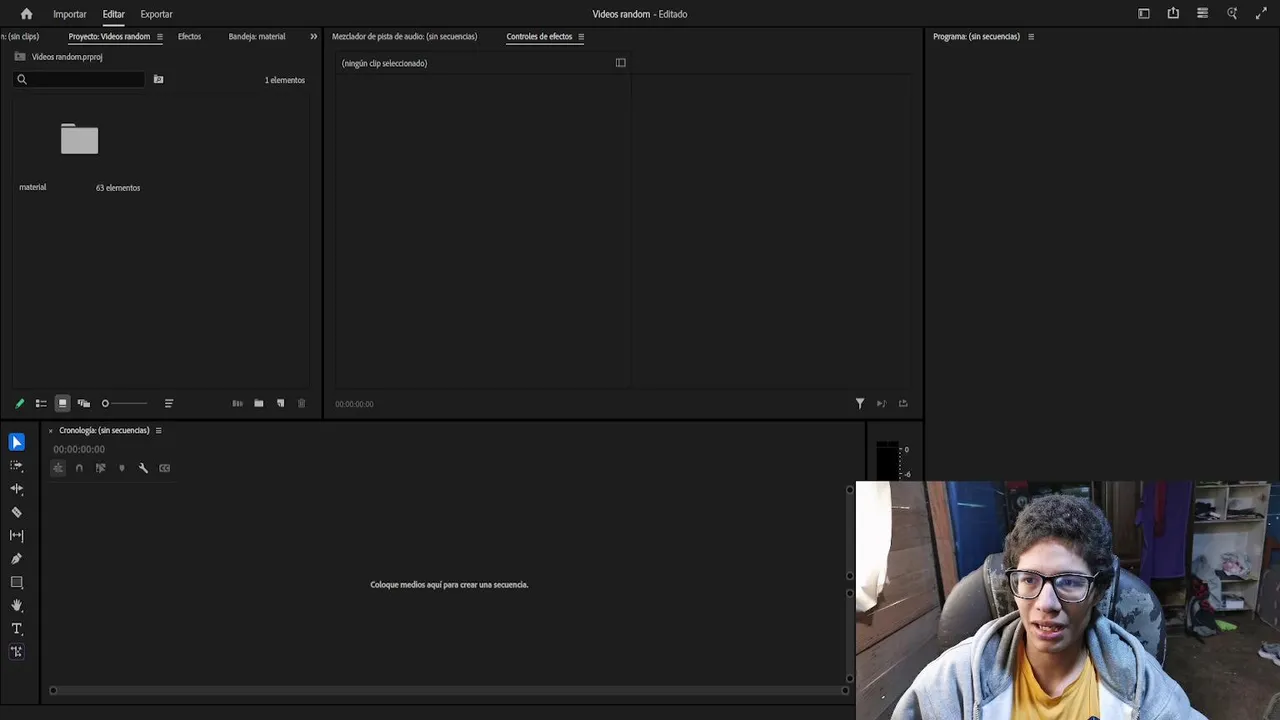
Task: Switch to the Exportar tab
Action: click(156, 14)
